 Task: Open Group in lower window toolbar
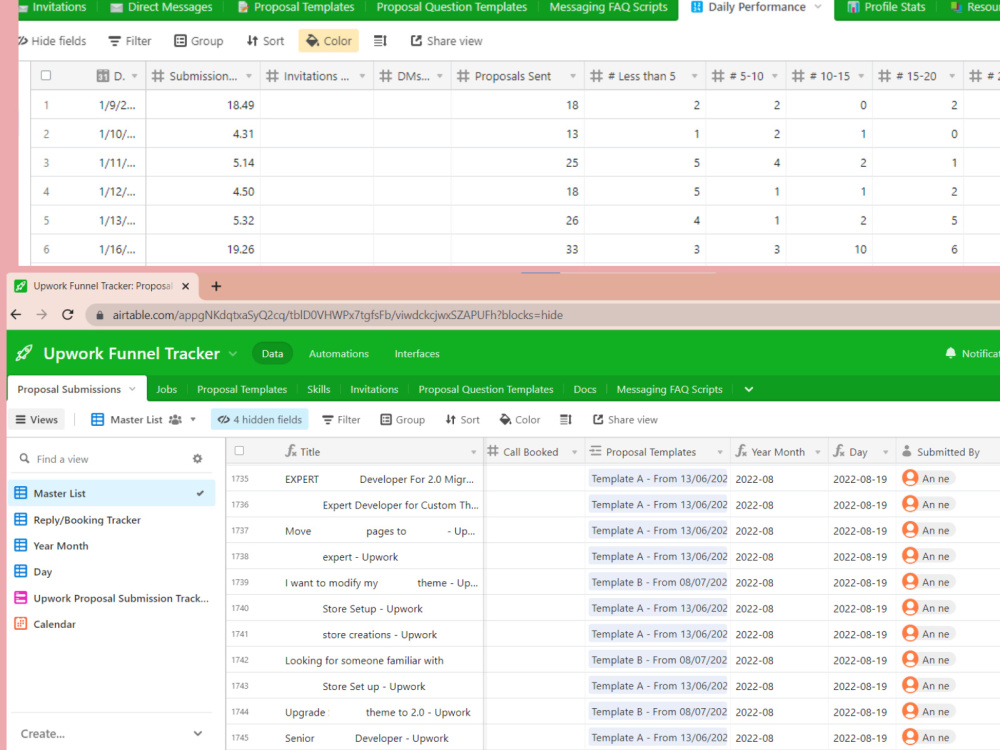pos(402,420)
